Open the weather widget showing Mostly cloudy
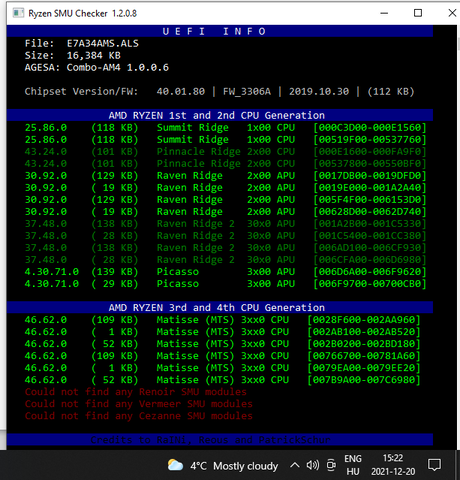Viewport: 460px width, 480px height. click(223, 466)
